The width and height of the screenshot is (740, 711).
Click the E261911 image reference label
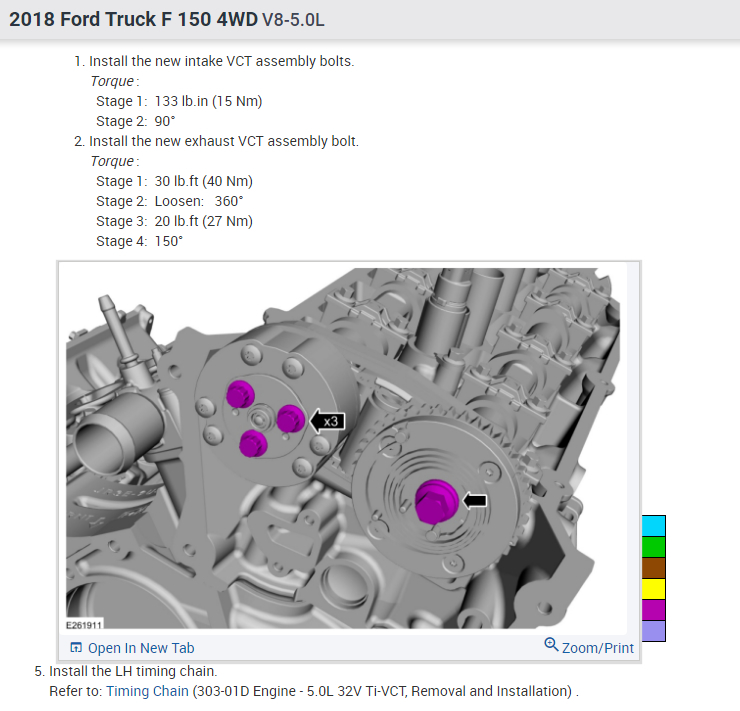[84, 625]
